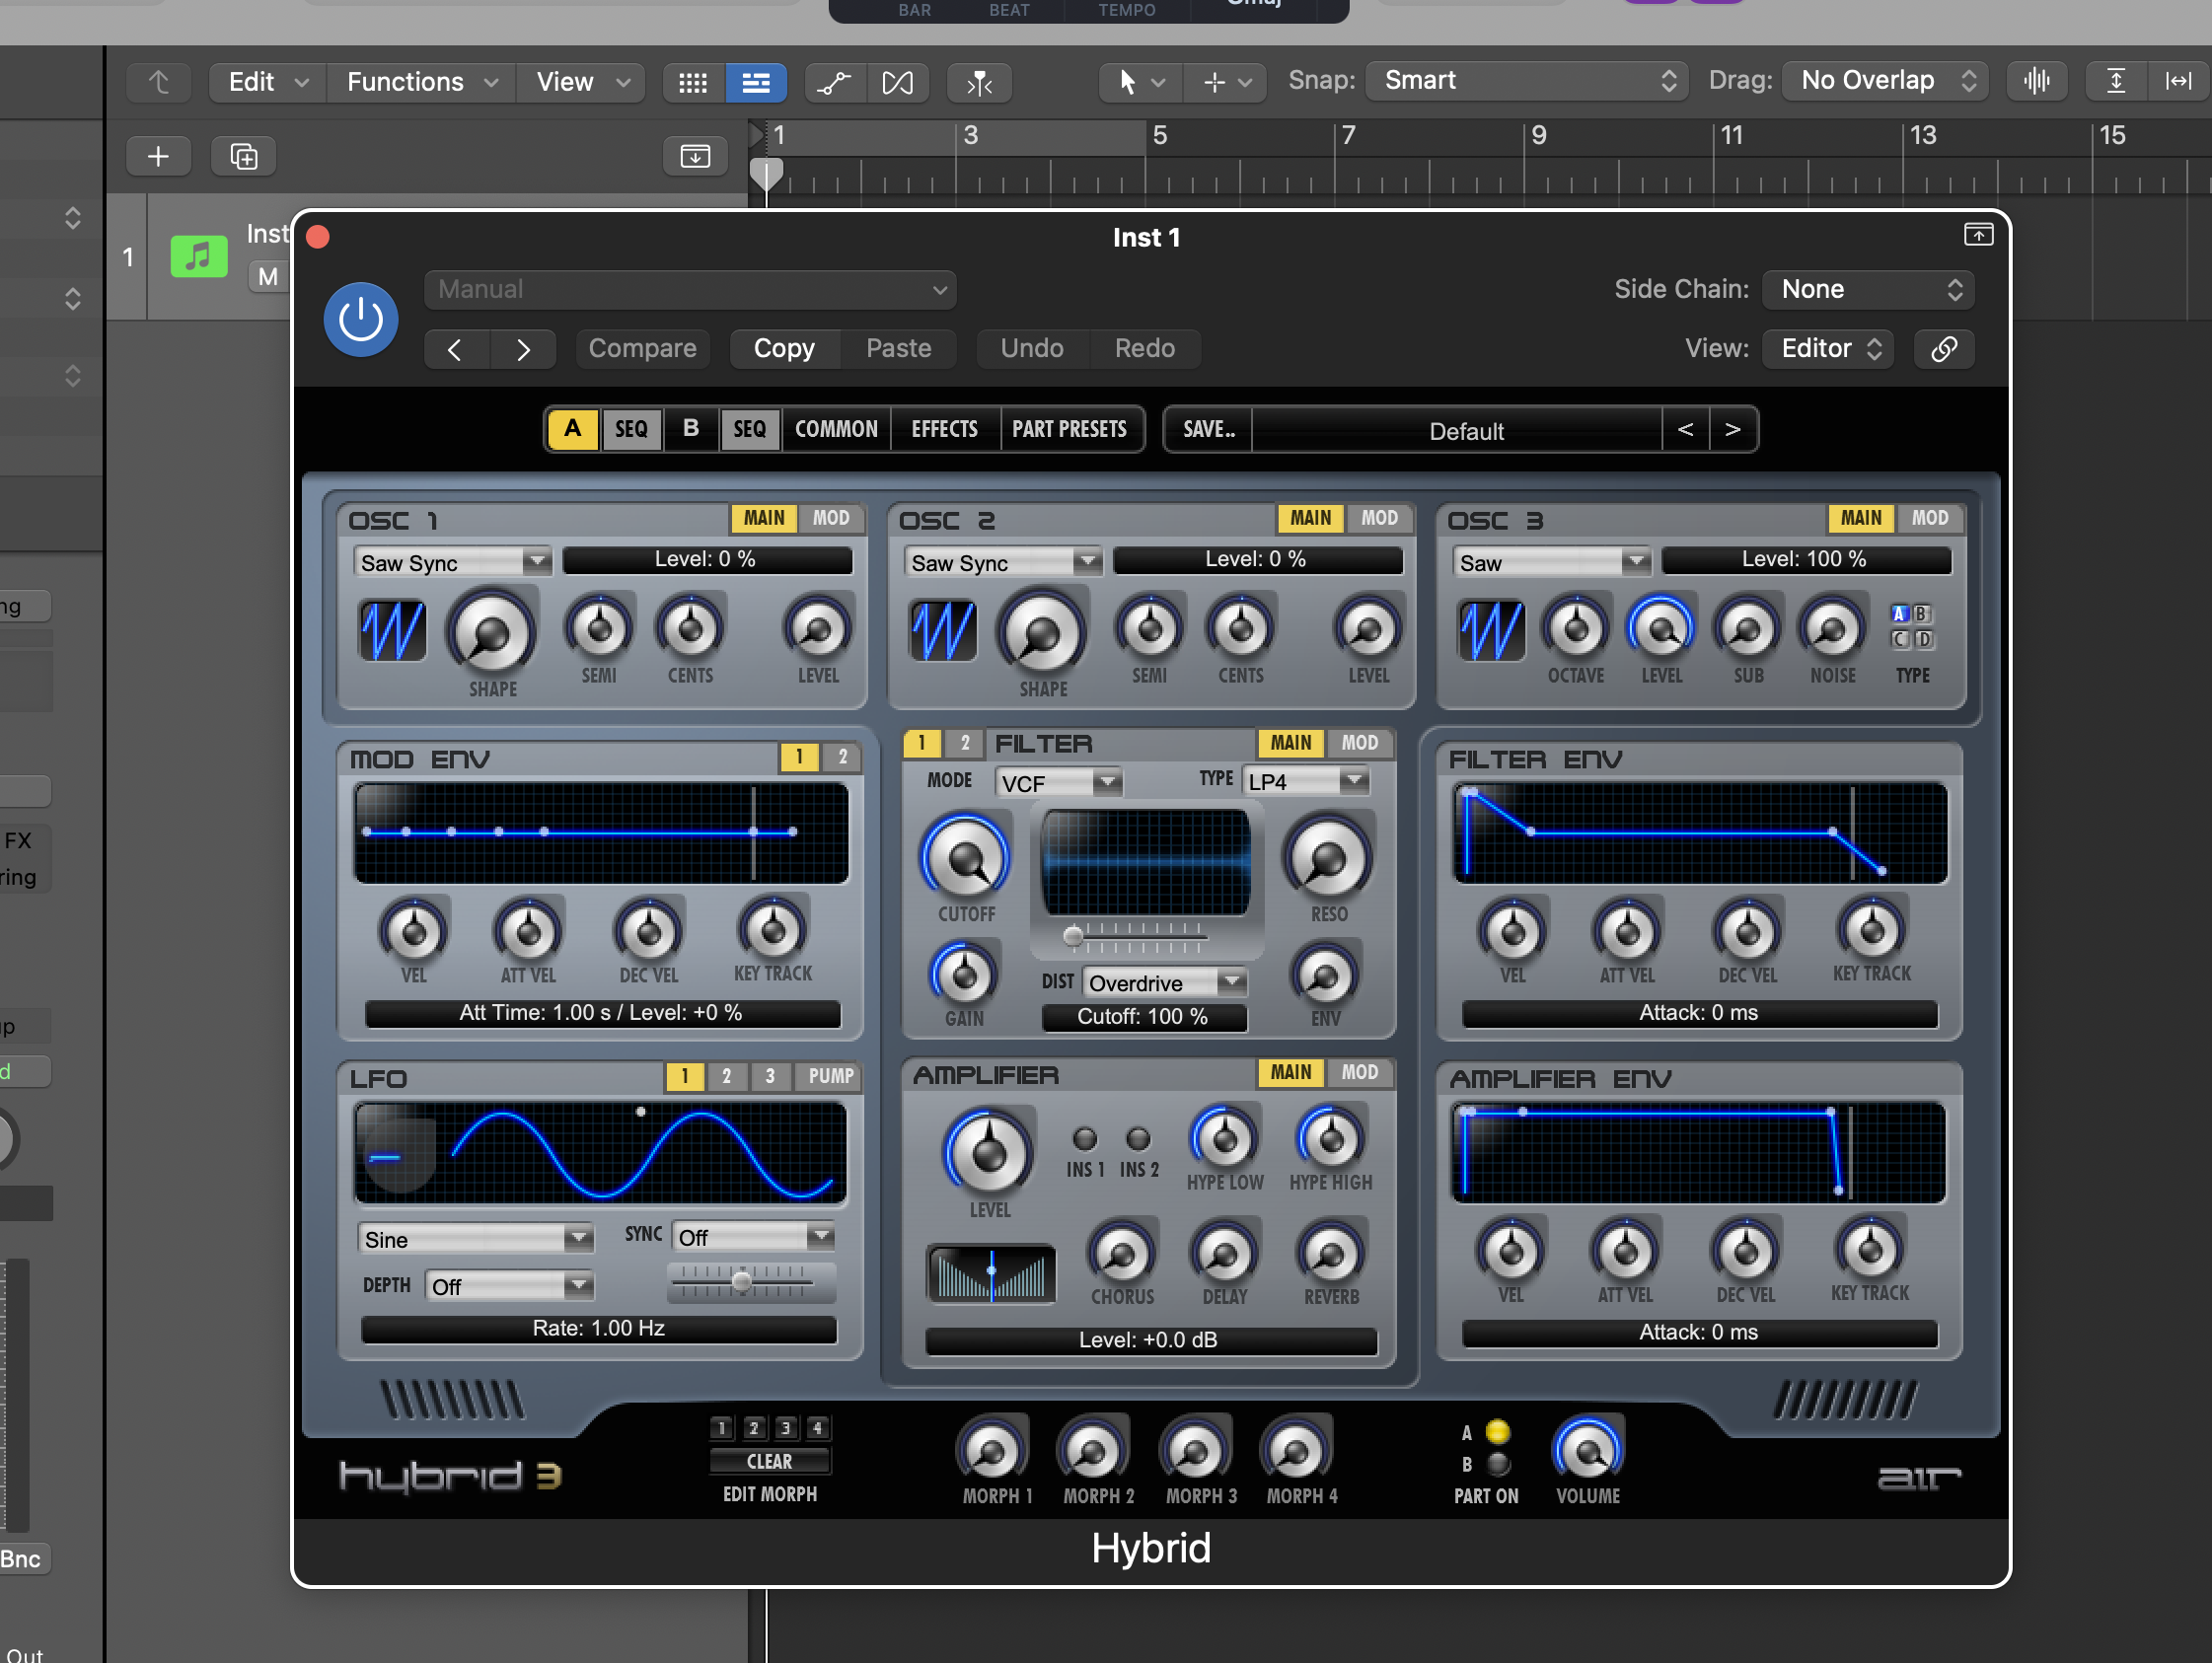Click the duplicate track icon
Viewport: 2212px width, 1663px height.
pos(244,157)
